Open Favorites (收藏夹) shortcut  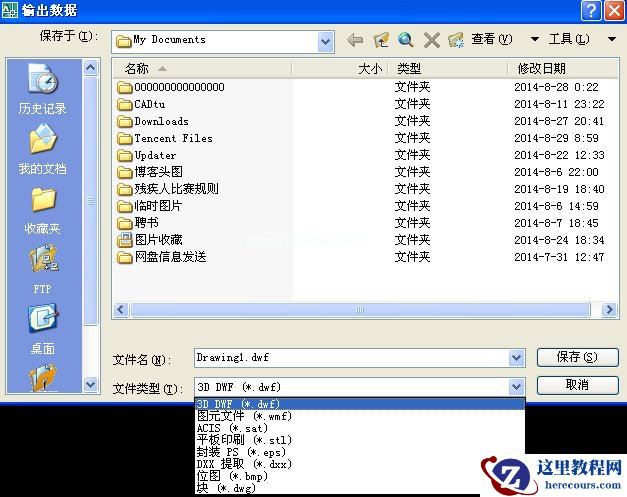coord(43,210)
